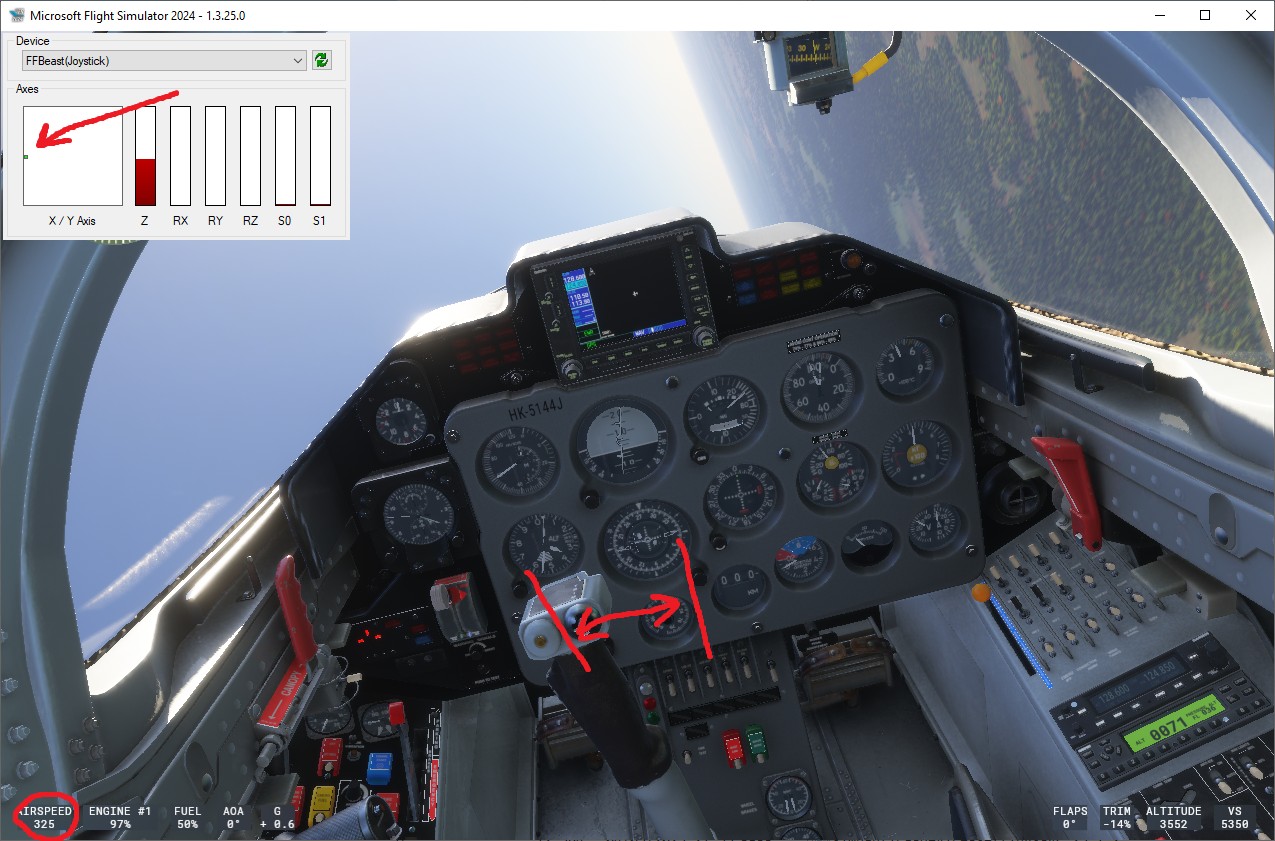1275x841 pixels.
Task: Click the X / Y Axis position box
Action: point(73,156)
